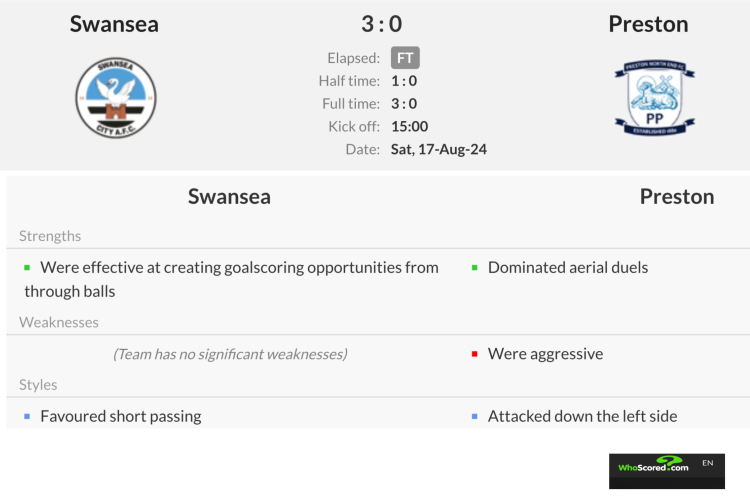Screen dimensions: 750x500
Task: Click the Swansea City club crest
Action: pyautogui.click(x=115, y=98)
